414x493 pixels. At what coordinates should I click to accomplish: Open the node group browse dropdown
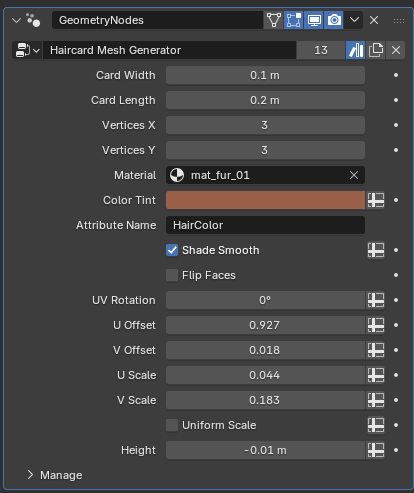coord(27,50)
